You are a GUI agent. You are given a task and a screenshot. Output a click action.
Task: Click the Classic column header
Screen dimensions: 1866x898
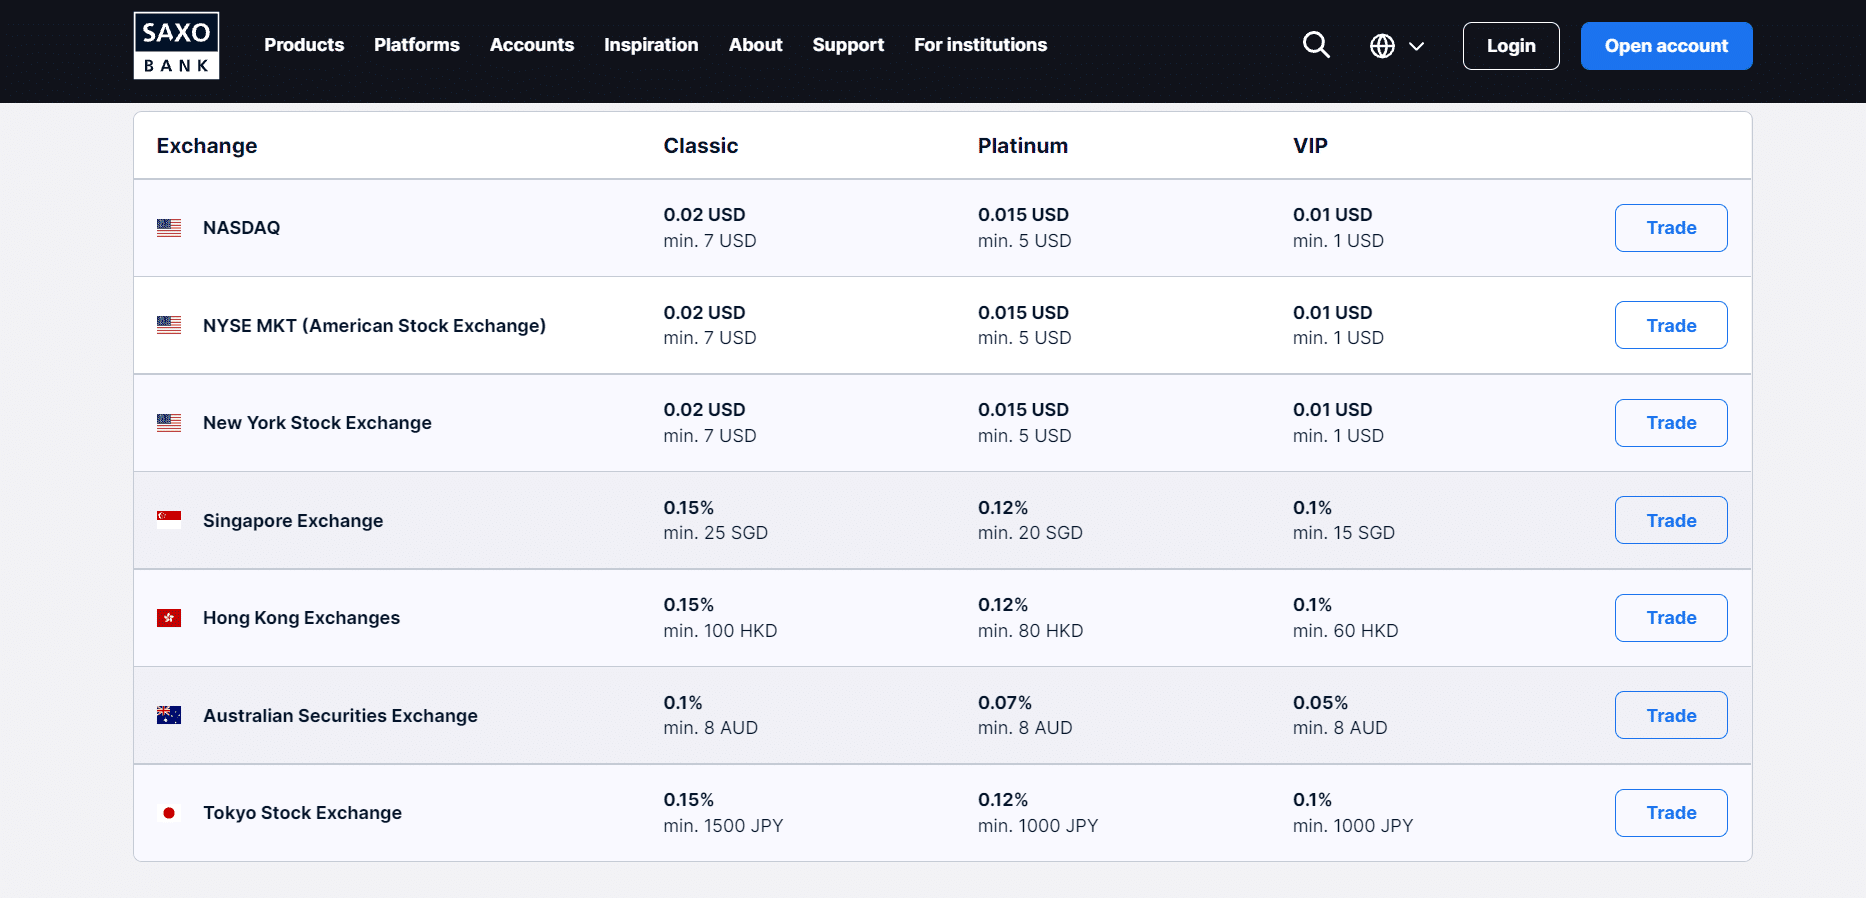[x=701, y=146]
